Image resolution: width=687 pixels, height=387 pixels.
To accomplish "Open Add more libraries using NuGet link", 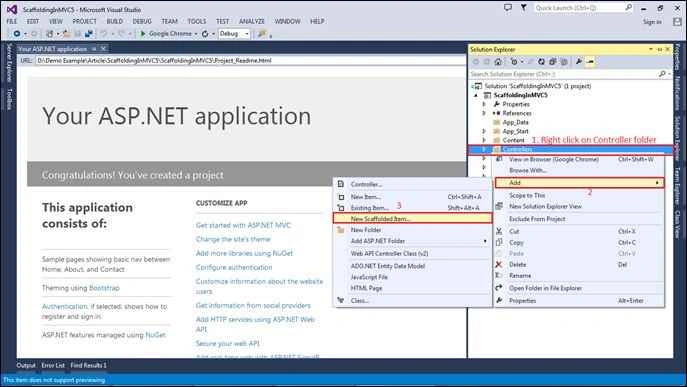I will coord(244,253).
